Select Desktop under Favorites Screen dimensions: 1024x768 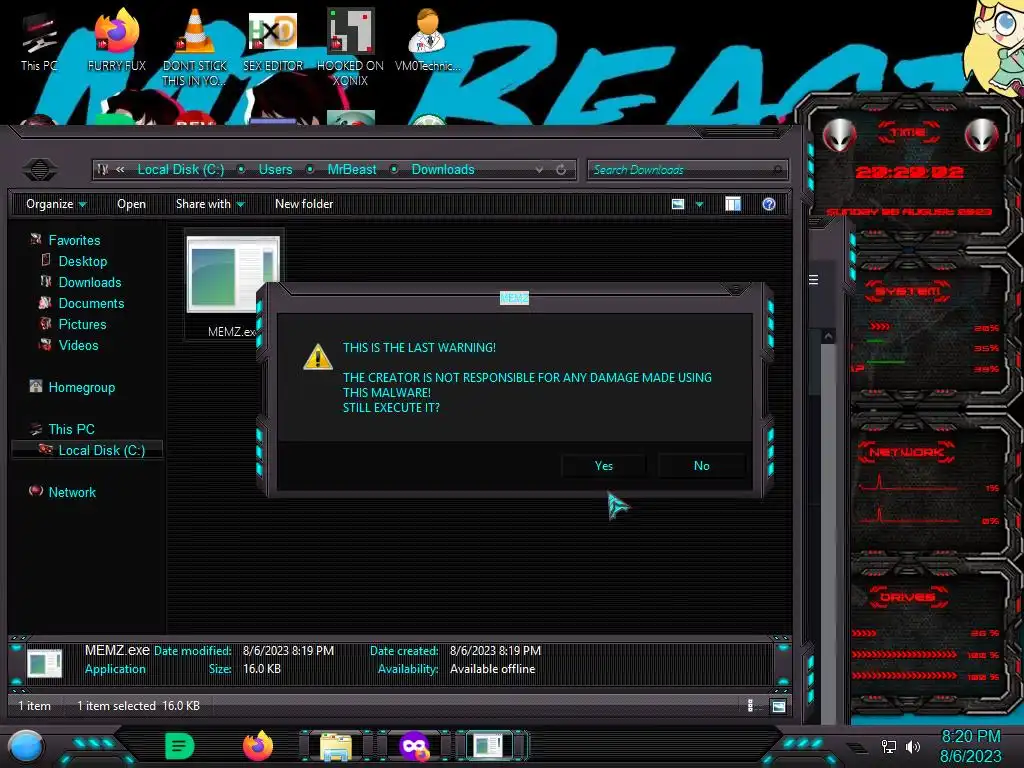point(83,261)
